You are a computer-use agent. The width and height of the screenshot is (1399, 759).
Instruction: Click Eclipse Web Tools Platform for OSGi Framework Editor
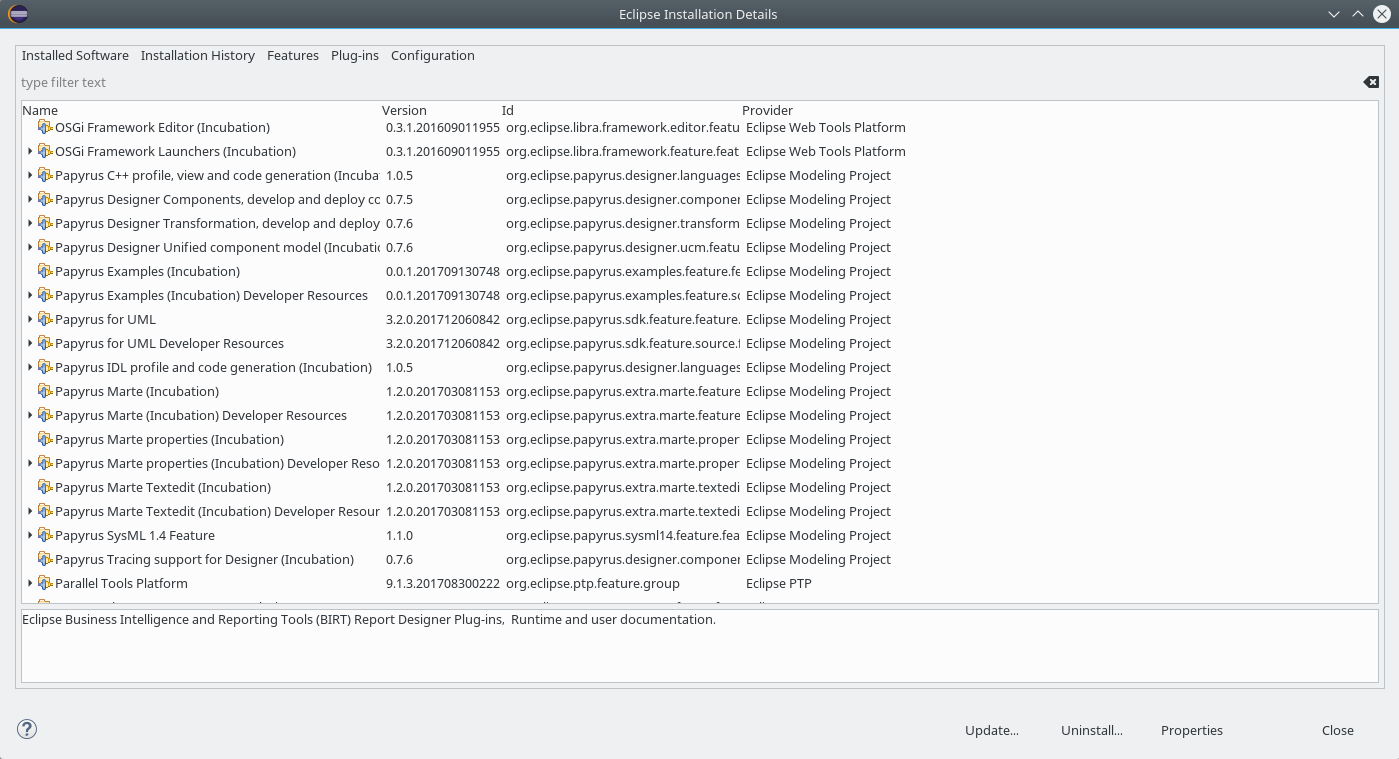click(826, 127)
